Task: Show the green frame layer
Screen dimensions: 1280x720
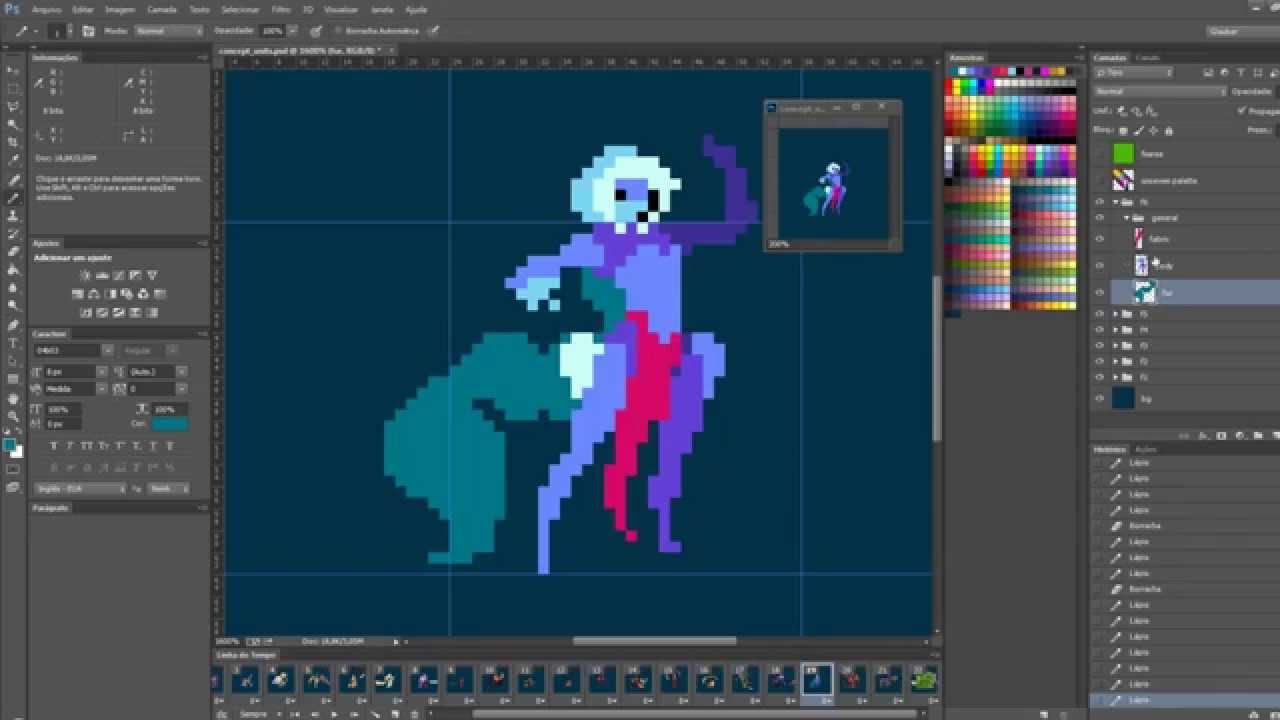Action: (1100, 154)
